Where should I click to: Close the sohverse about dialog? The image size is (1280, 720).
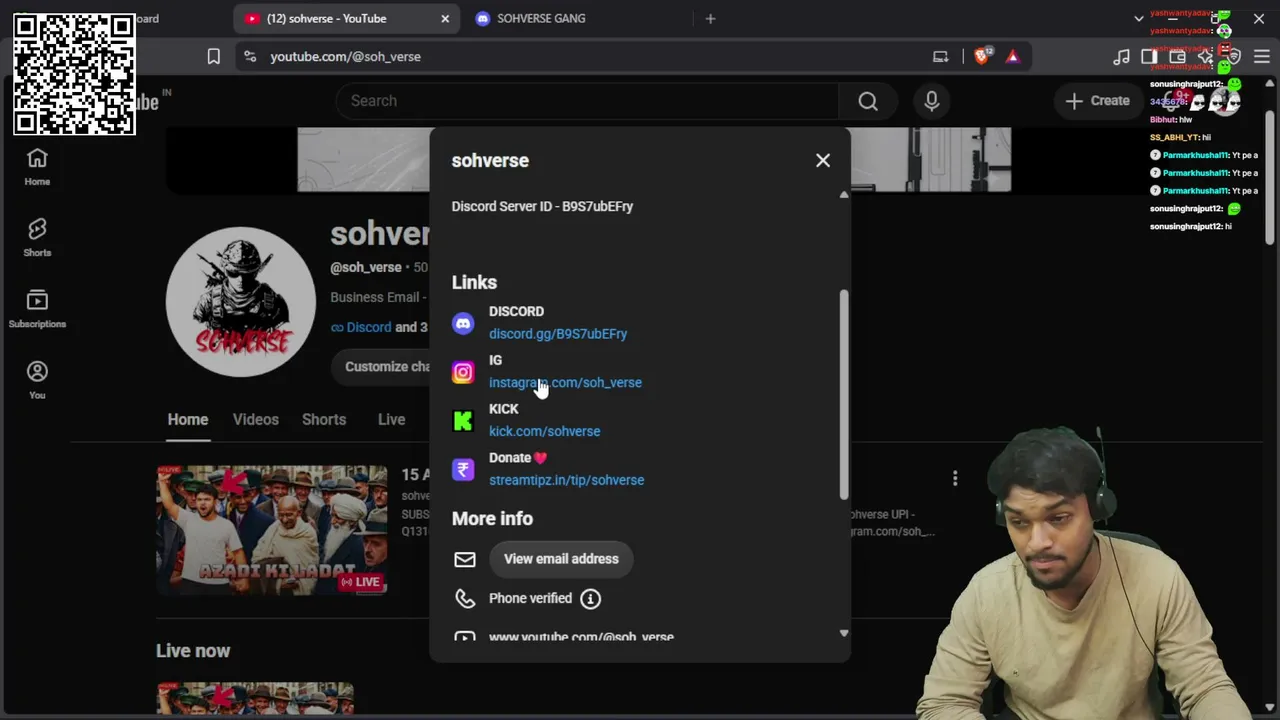pyautogui.click(x=823, y=160)
